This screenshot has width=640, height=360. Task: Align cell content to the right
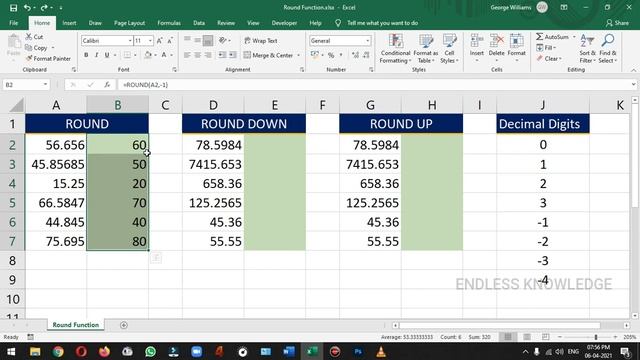tap(208, 55)
